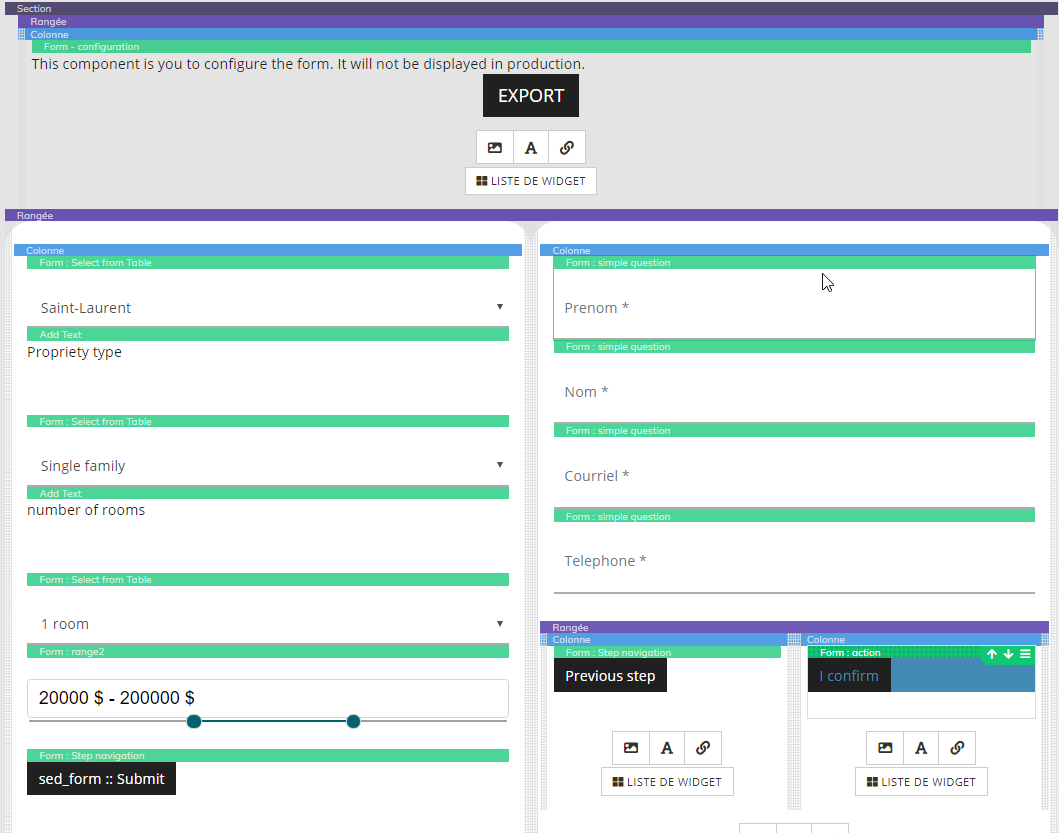The height and width of the screenshot is (833, 1059).
Task: Select Form : simple question header above Nom
Action: point(794,347)
